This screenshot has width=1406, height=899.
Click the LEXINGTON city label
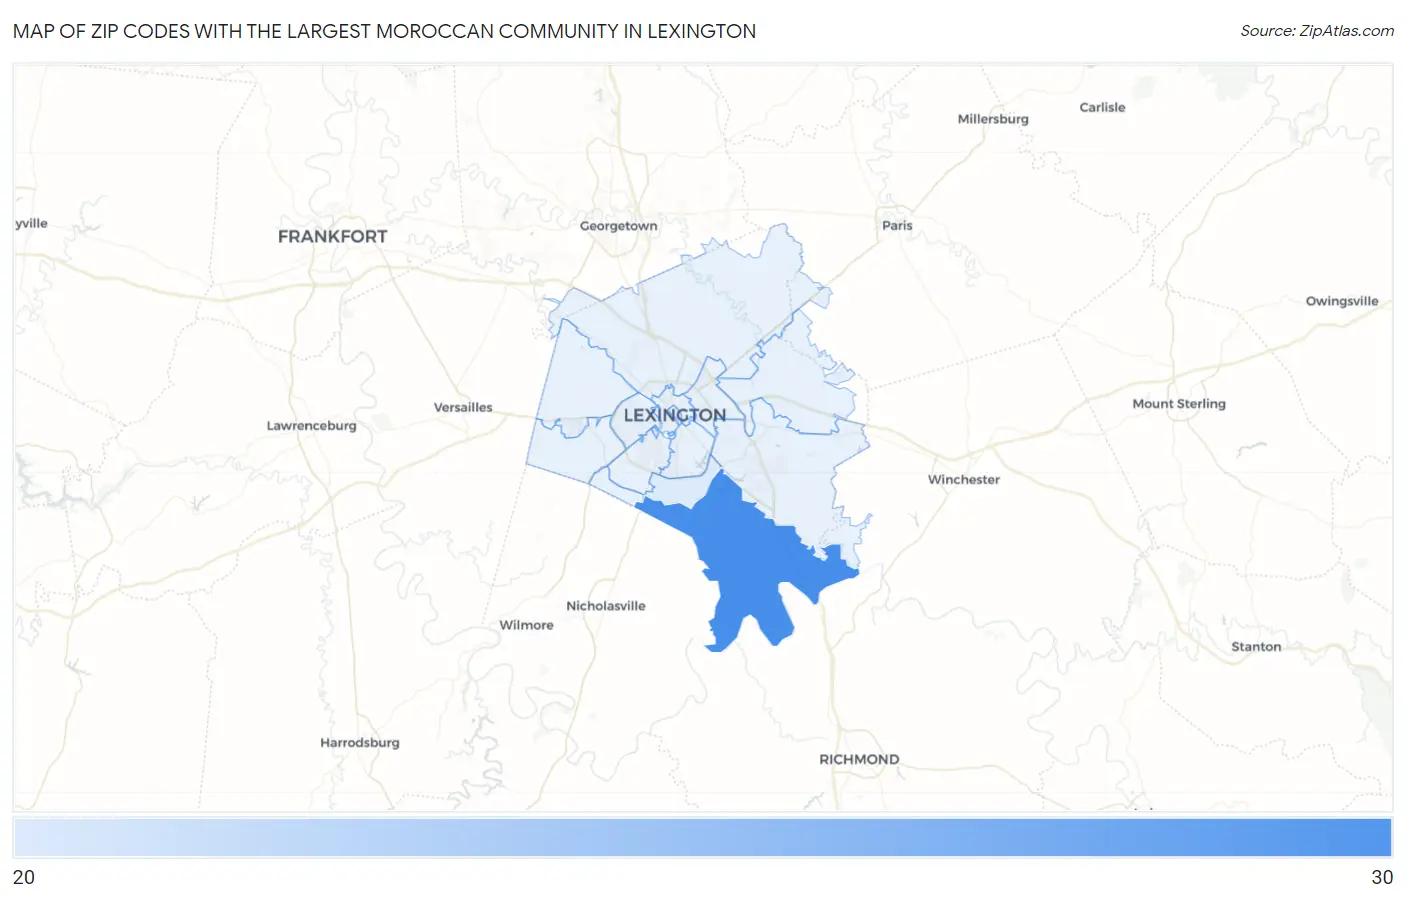[x=675, y=415]
